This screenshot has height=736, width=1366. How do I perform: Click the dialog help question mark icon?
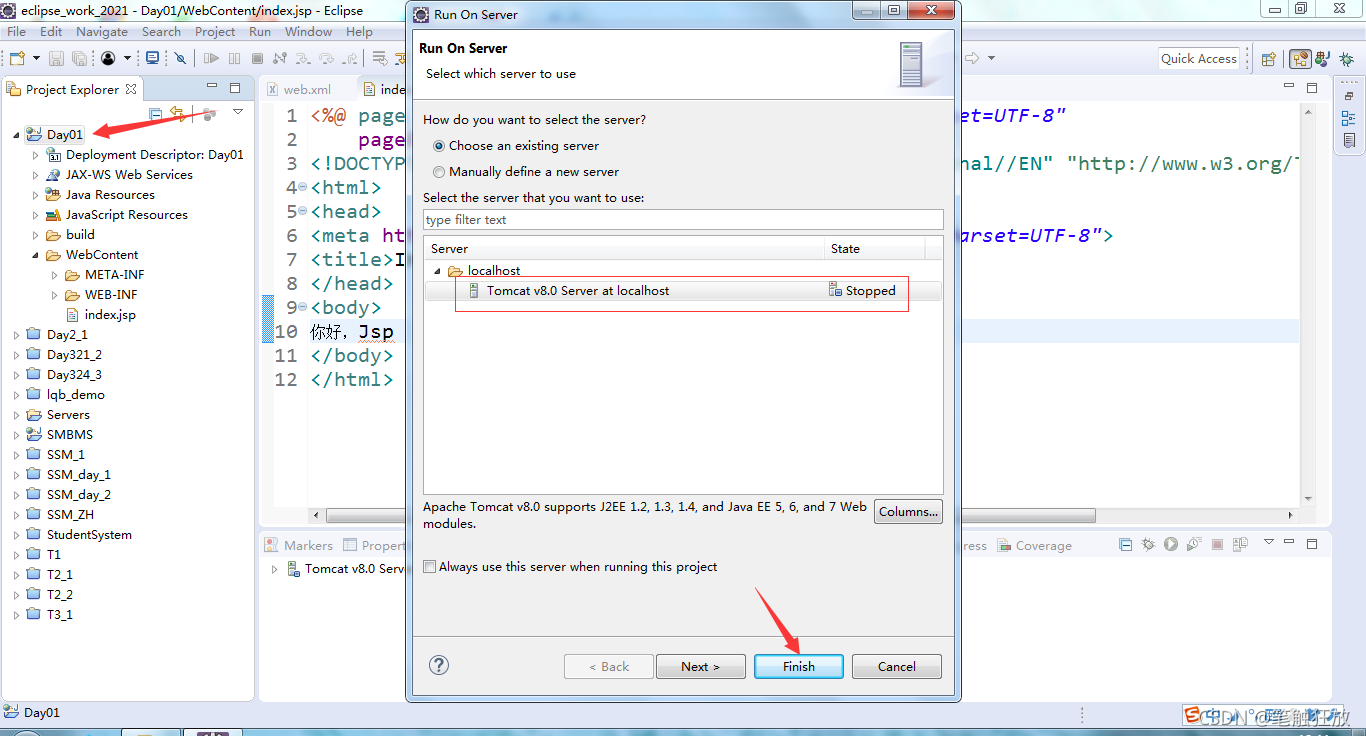[x=438, y=665]
